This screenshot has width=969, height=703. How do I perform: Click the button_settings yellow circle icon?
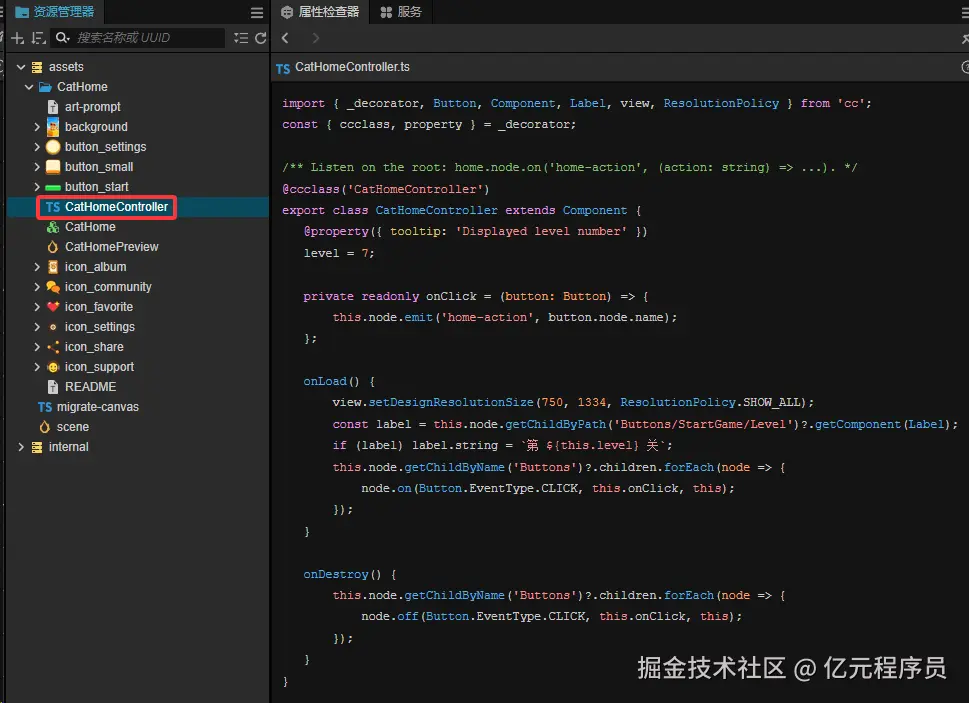coord(53,147)
